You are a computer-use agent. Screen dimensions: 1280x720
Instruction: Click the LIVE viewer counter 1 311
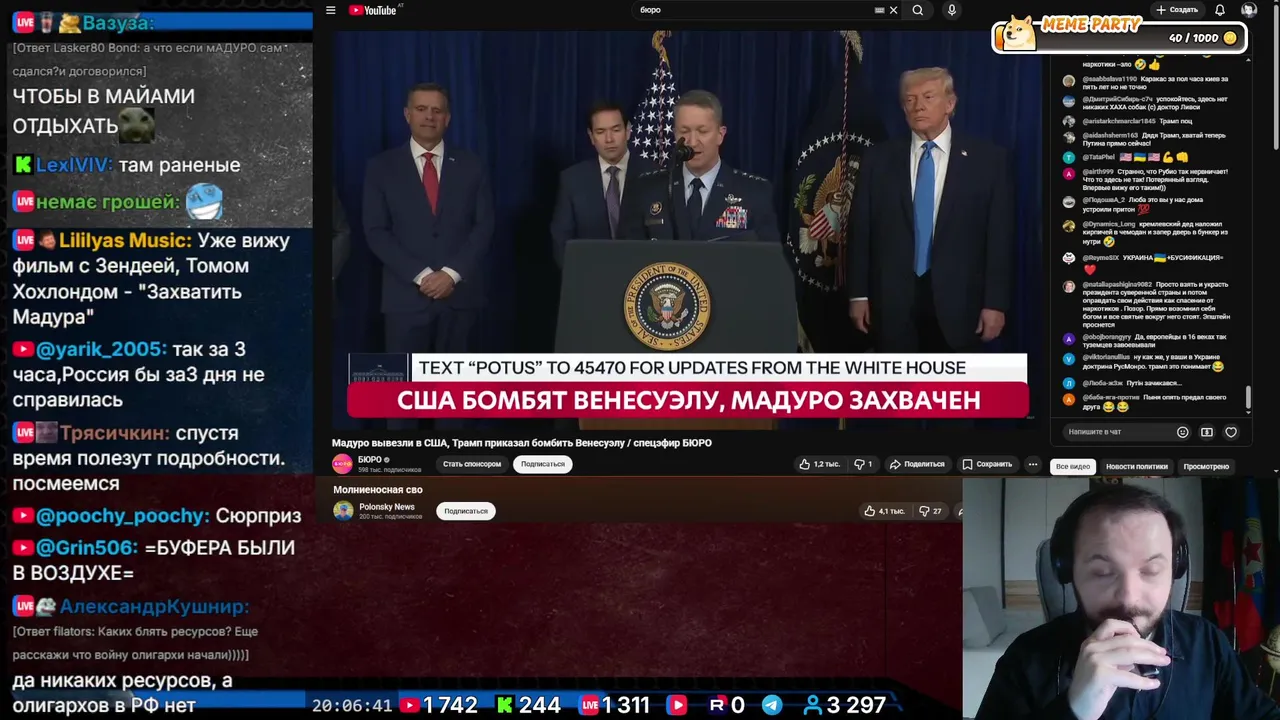614,705
